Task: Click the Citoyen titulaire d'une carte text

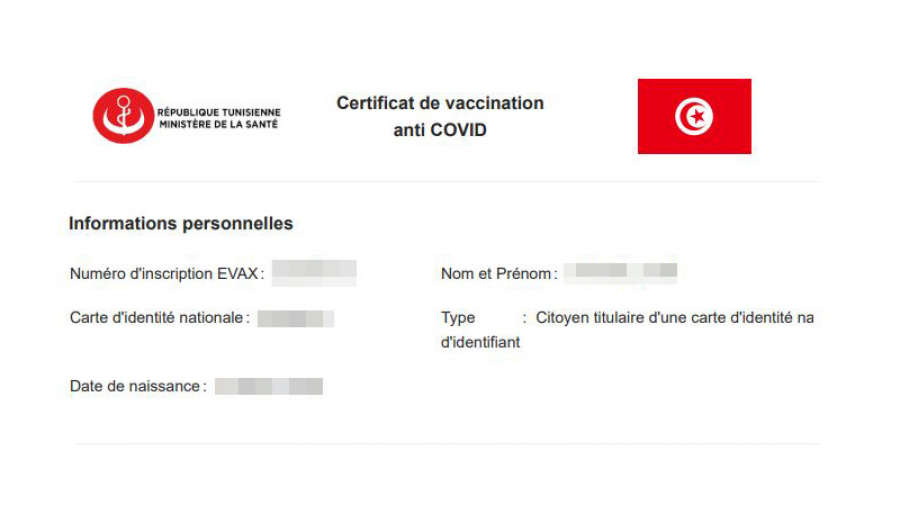Action: click(675, 318)
